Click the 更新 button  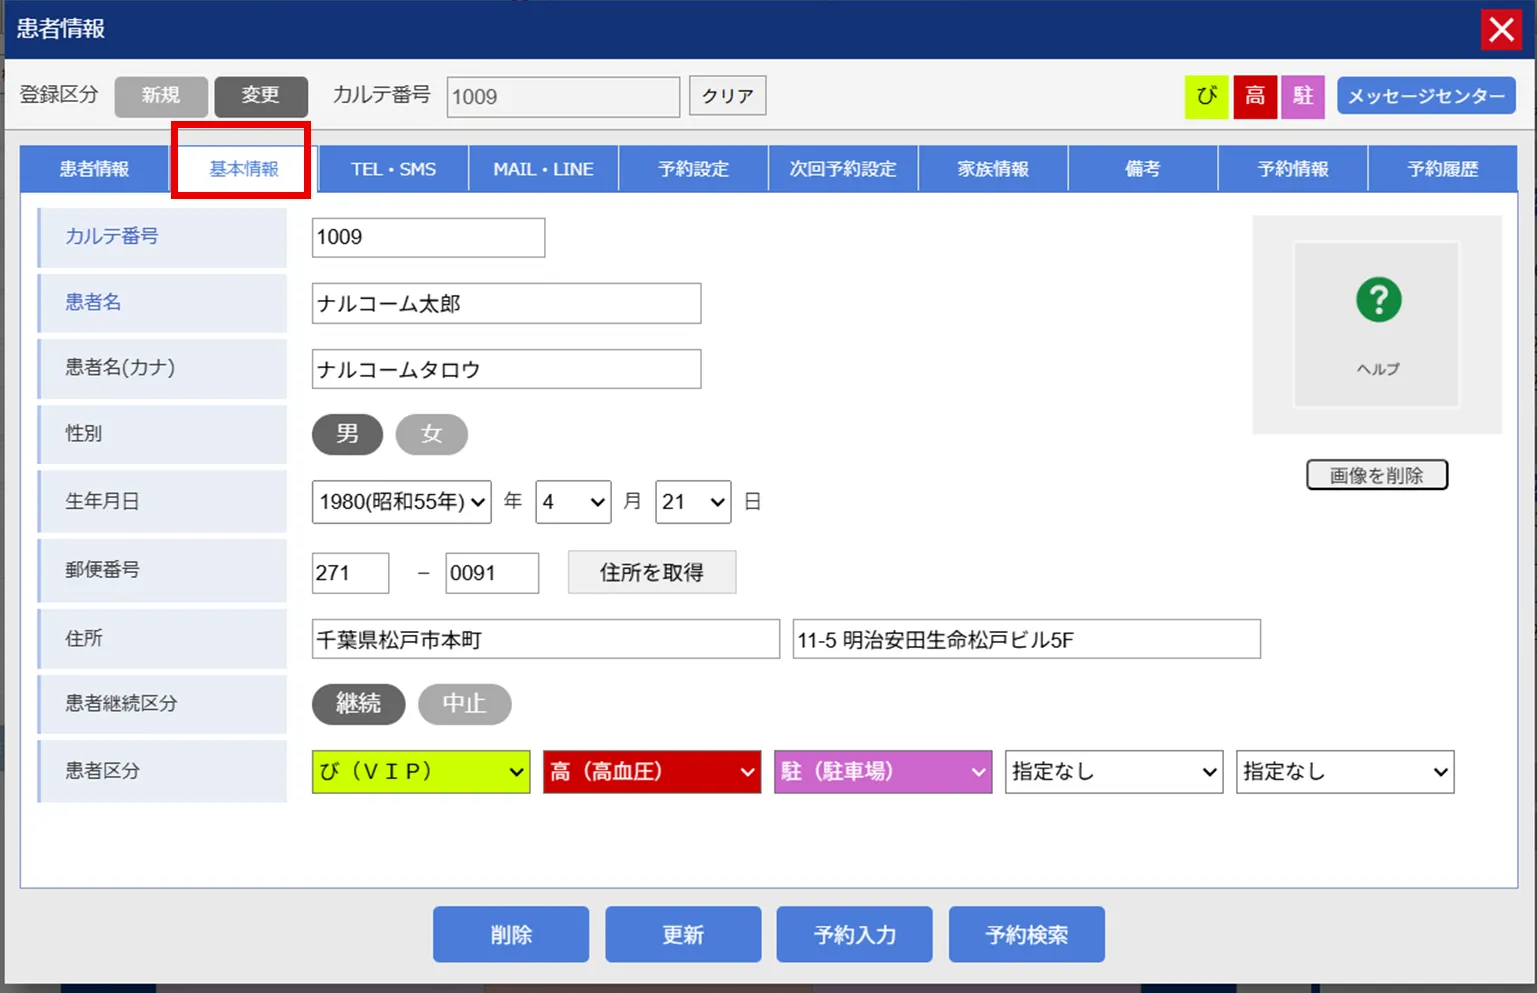[682, 935]
